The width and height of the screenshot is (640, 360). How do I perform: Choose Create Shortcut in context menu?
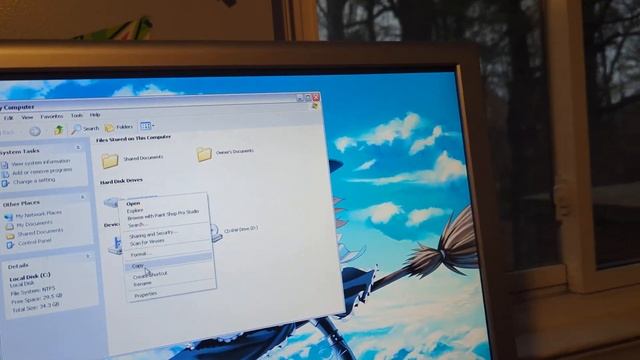150,275
